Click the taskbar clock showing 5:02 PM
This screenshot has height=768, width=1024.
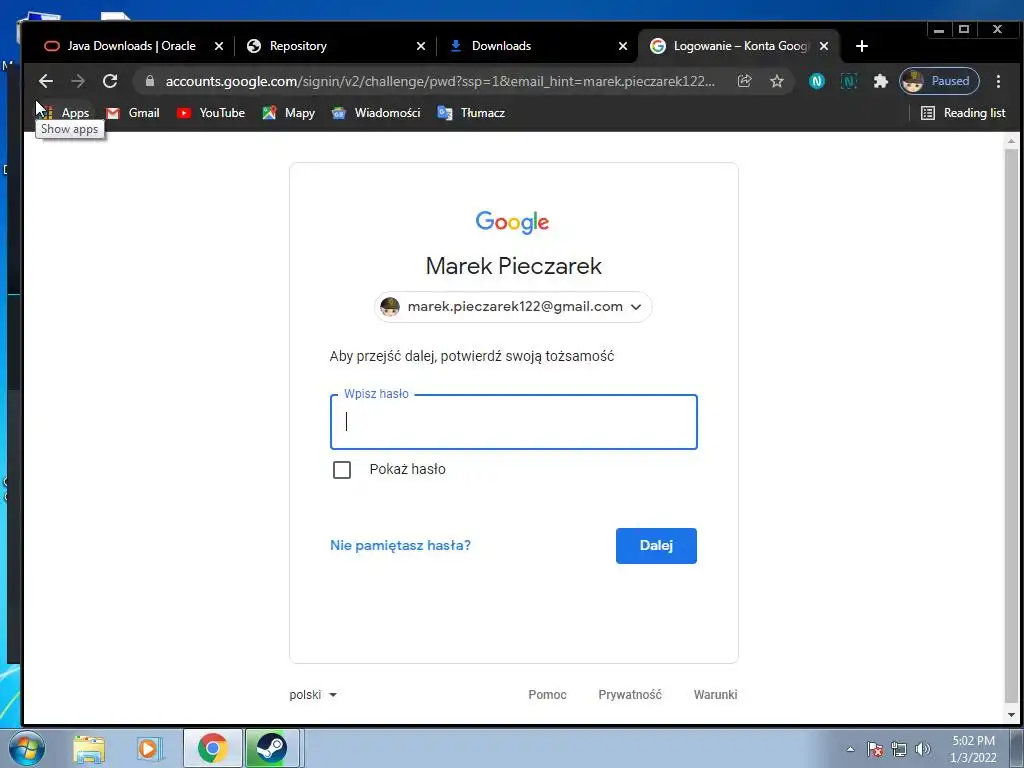(x=973, y=749)
